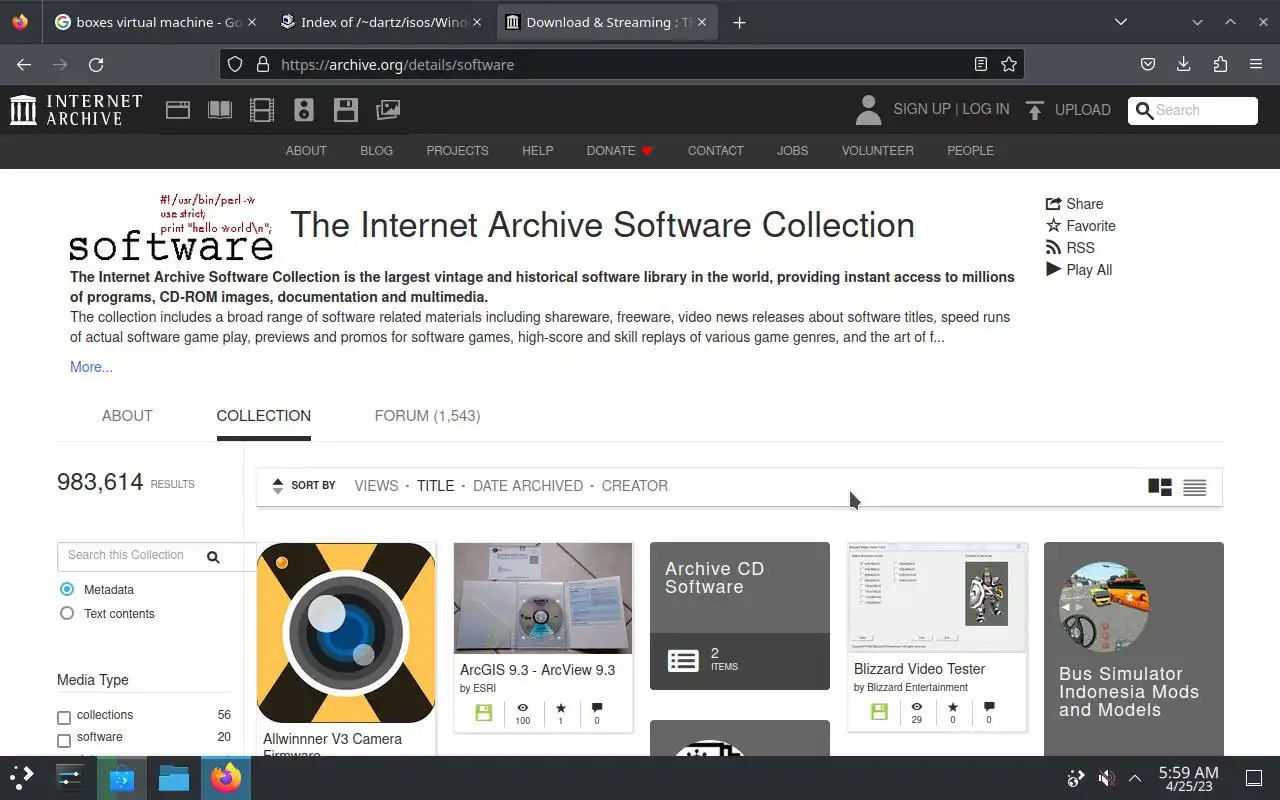Click the Play All link
This screenshot has height=800, width=1280.
click(1078, 270)
